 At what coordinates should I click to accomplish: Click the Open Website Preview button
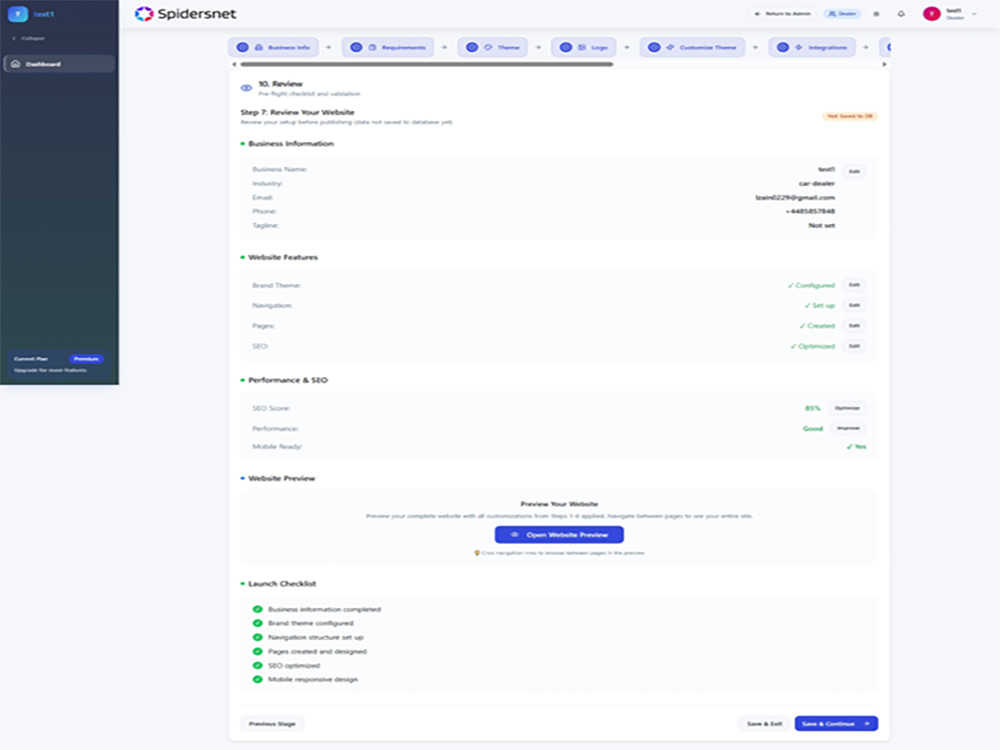point(559,534)
